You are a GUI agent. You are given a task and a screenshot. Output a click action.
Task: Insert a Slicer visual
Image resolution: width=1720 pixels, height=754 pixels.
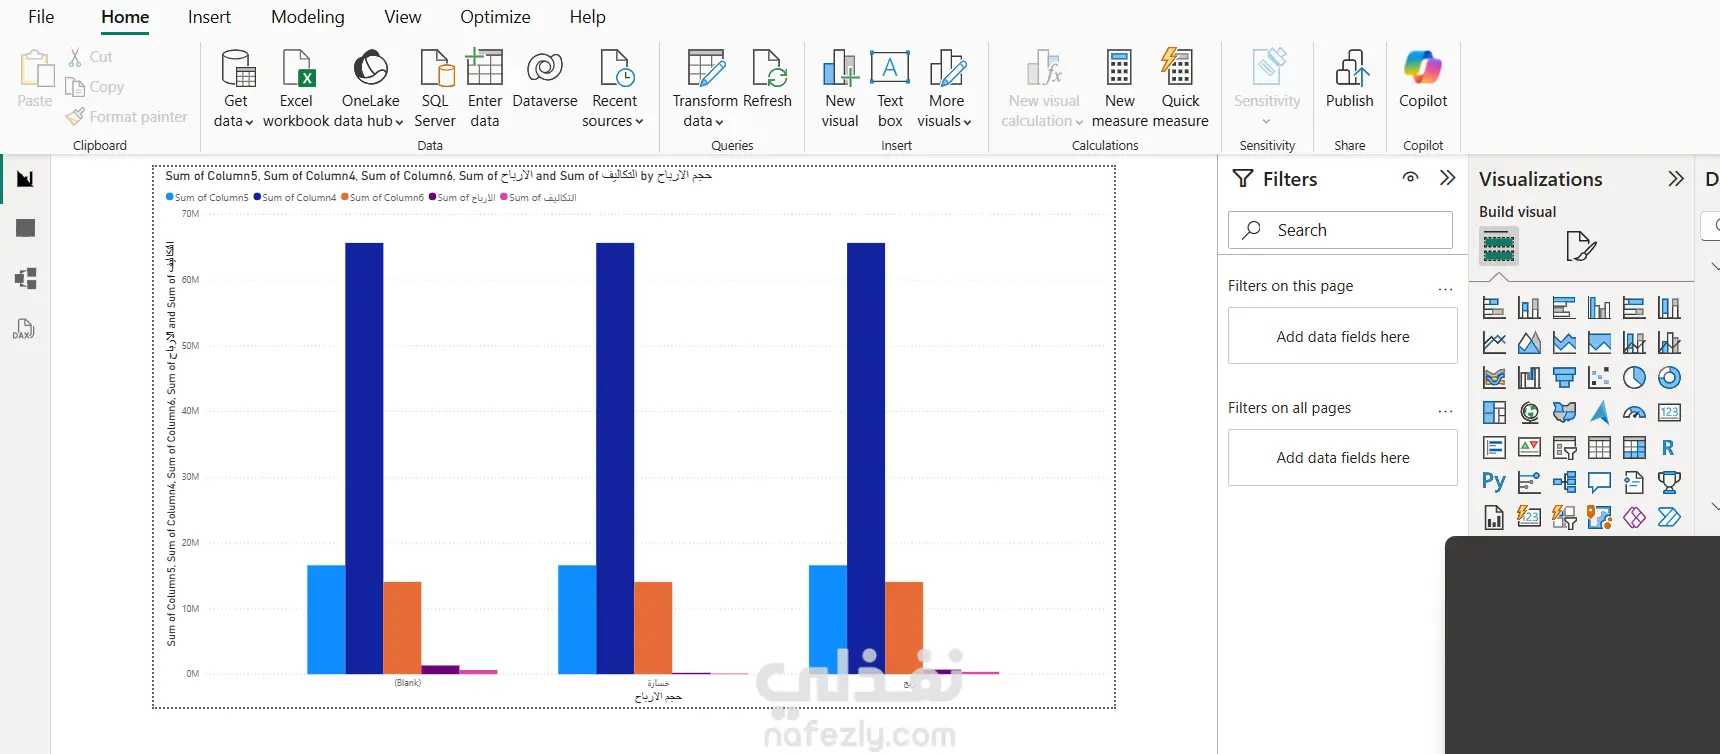(x=1564, y=448)
